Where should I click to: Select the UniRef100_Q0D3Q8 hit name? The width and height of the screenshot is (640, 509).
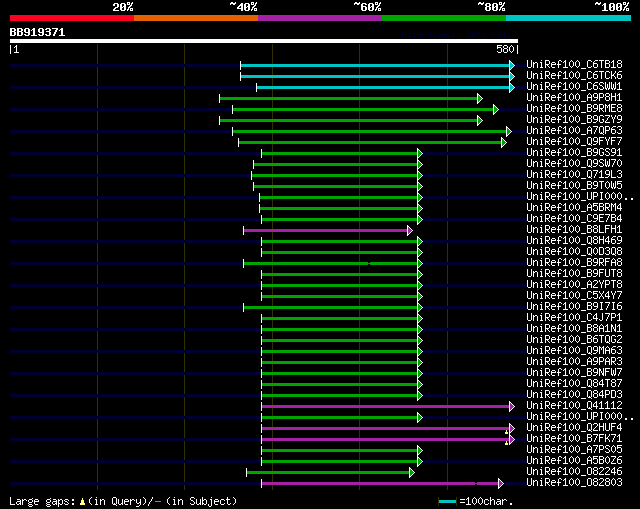[574, 251]
